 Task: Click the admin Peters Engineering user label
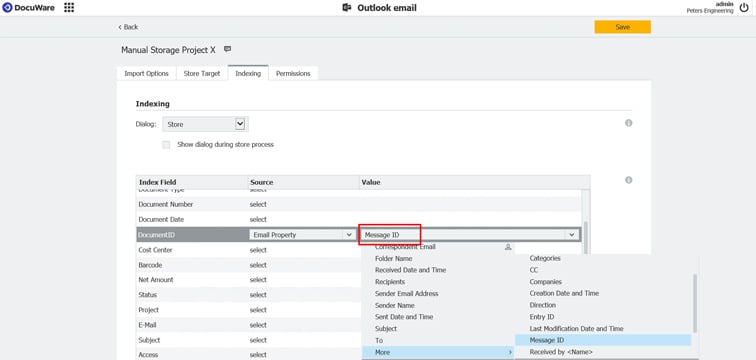[x=710, y=7]
